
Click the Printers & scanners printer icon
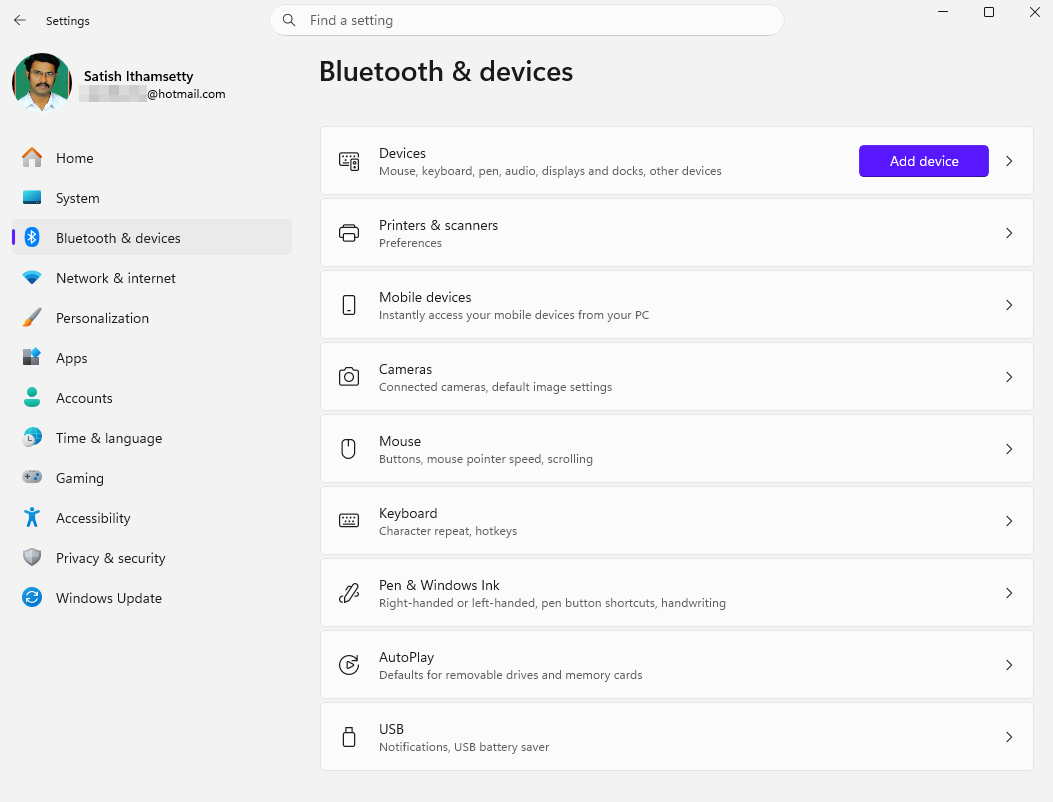pos(349,233)
